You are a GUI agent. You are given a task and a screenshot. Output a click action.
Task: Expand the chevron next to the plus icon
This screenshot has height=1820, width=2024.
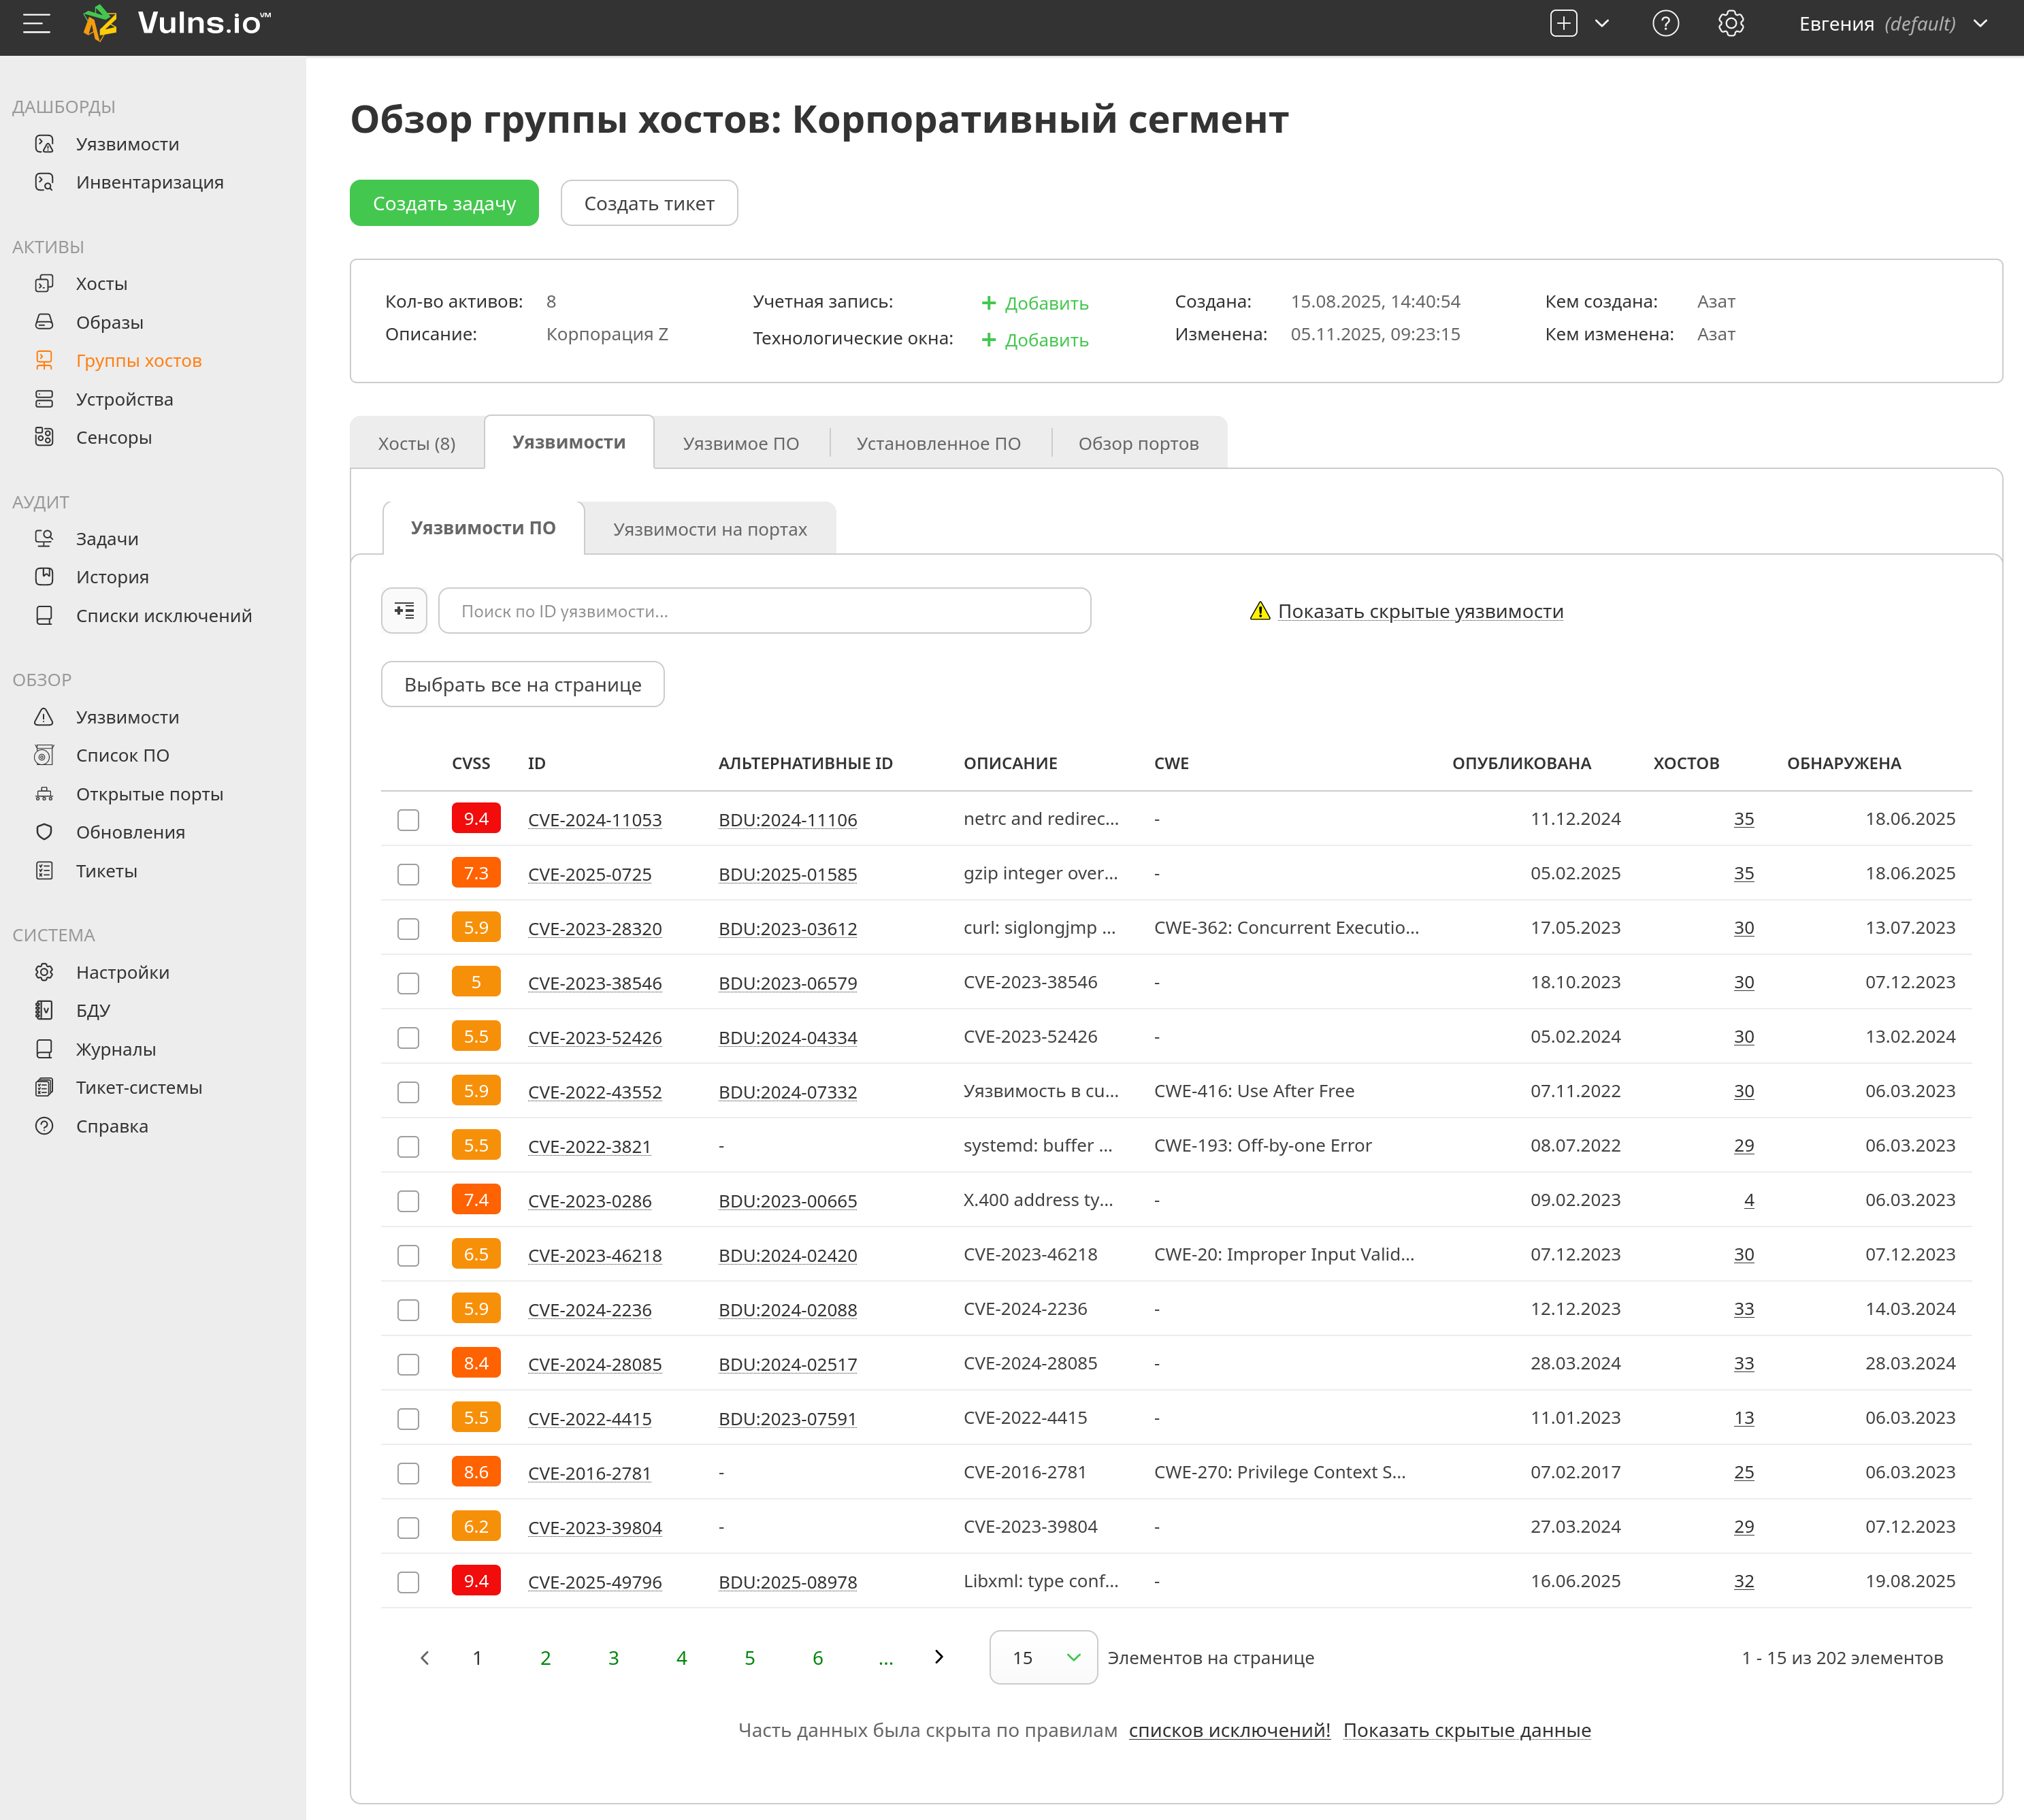1602,24
